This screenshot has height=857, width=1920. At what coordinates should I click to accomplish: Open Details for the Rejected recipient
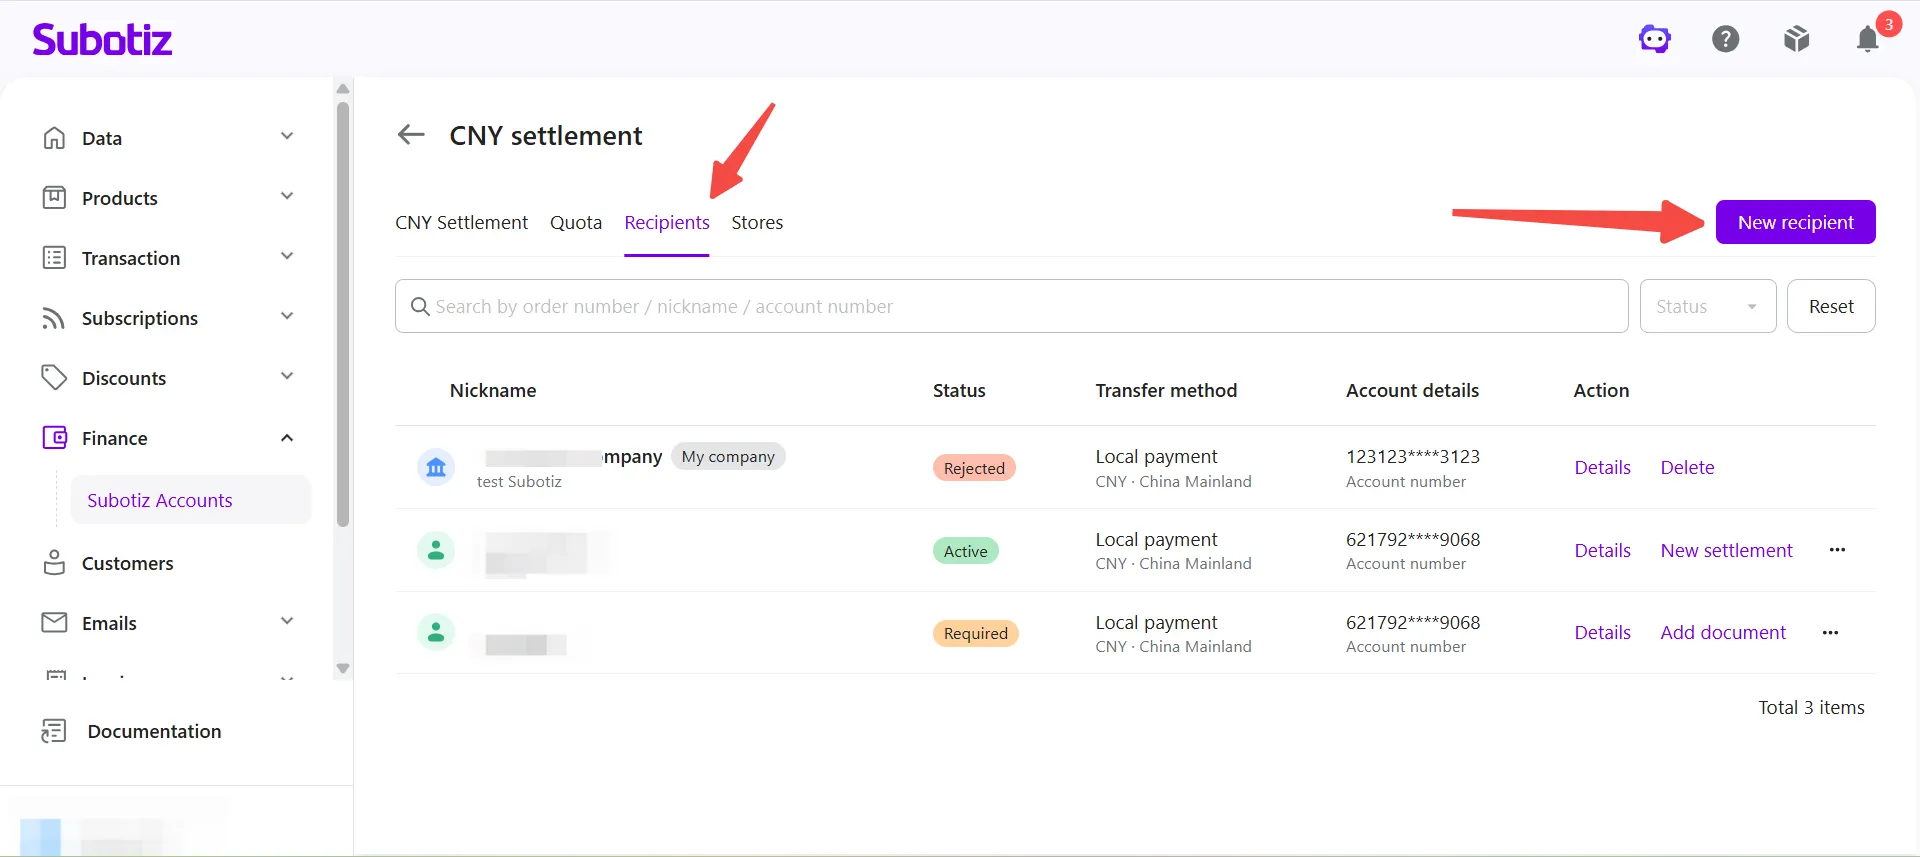(x=1602, y=467)
